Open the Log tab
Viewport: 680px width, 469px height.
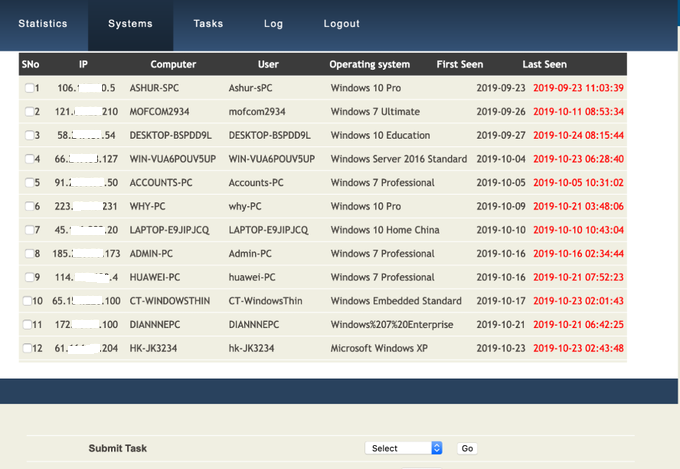pos(273,23)
